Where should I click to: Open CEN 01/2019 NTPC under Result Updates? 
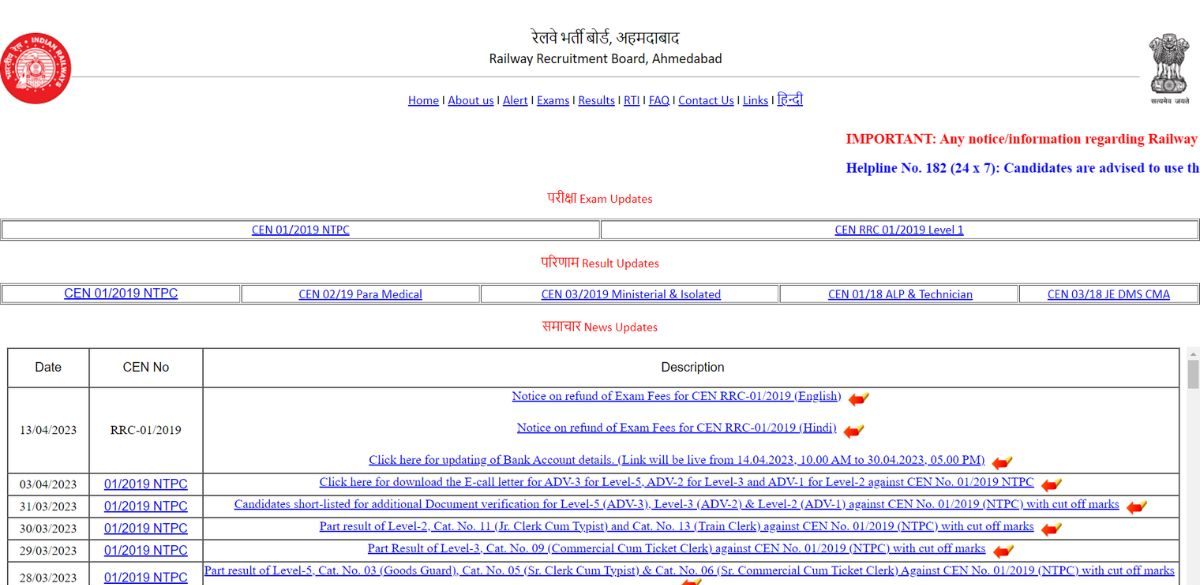(x=121, y=294)
